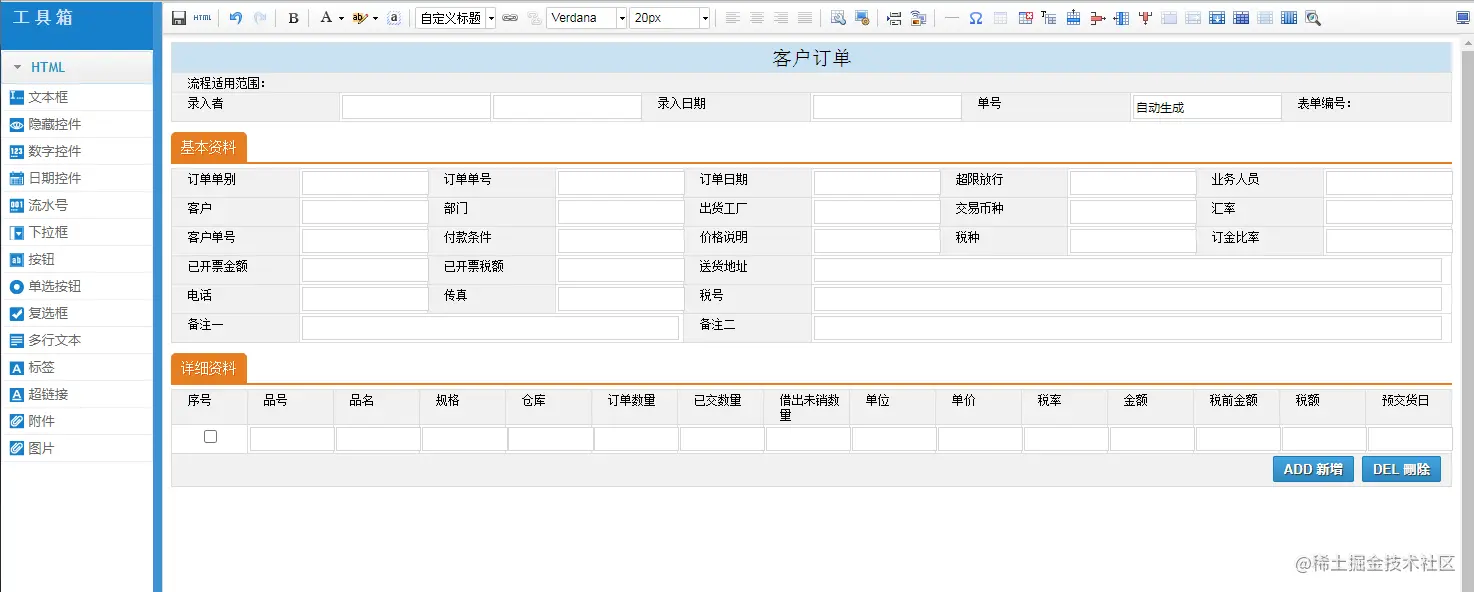1474x592 pixels.
Task: Delete table with red X icon
Action: 1025,18
